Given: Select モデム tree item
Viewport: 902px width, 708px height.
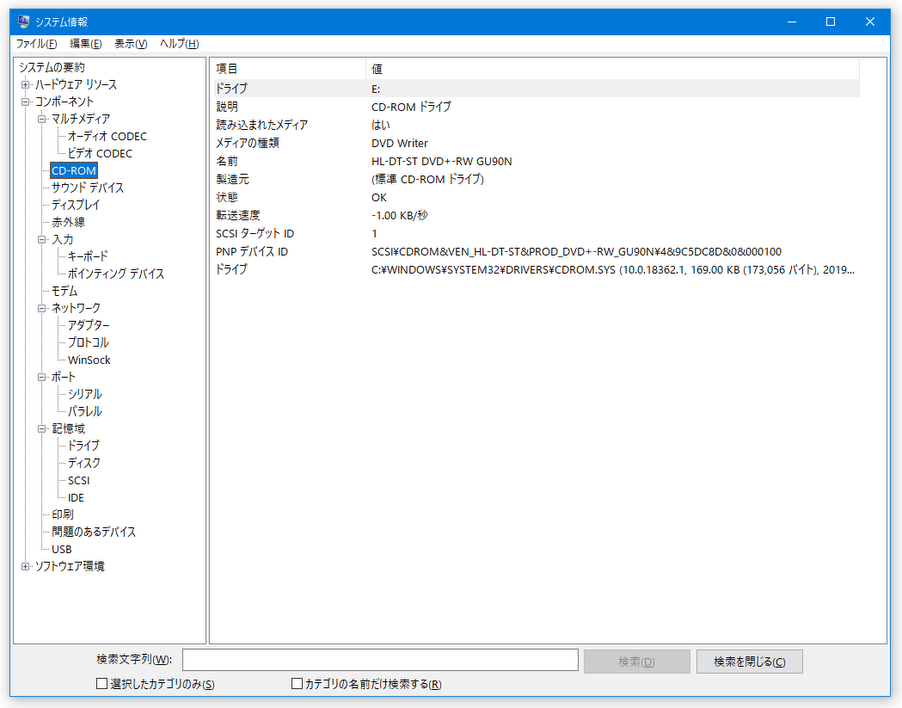Looking at the screenshot, I should (64, 291).
